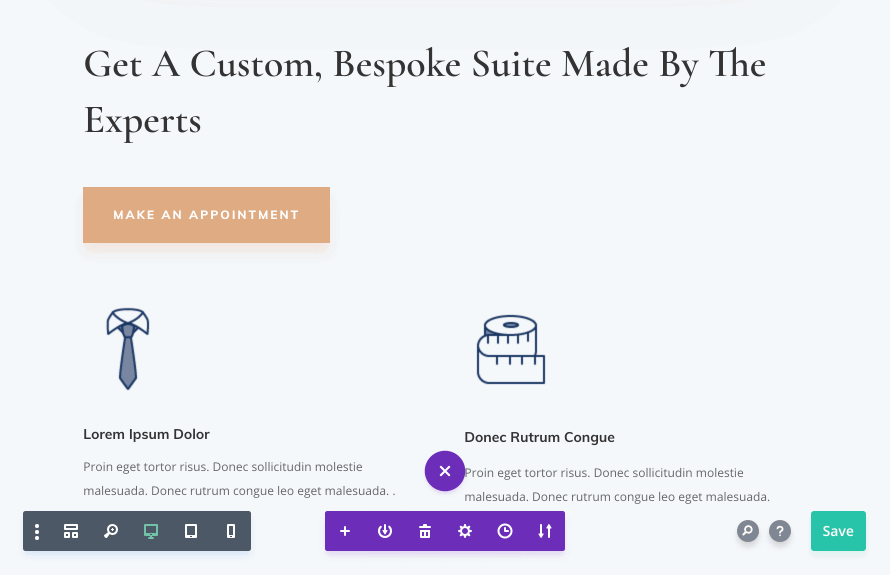This screenshot has height=575, width=890.
Task: Toggle tablet view mode
Action: click(x=191, y=531)
